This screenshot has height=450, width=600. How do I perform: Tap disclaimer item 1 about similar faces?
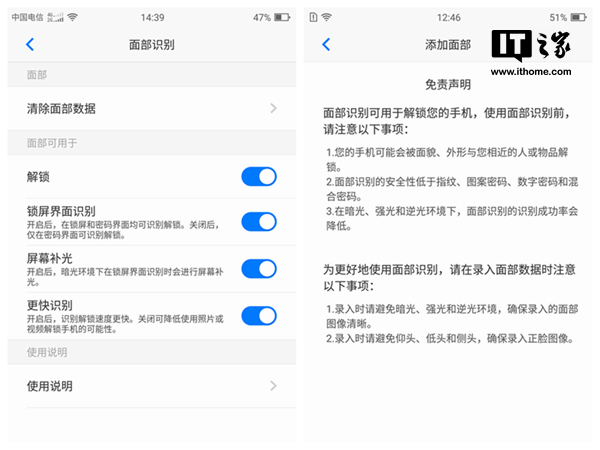447,160
